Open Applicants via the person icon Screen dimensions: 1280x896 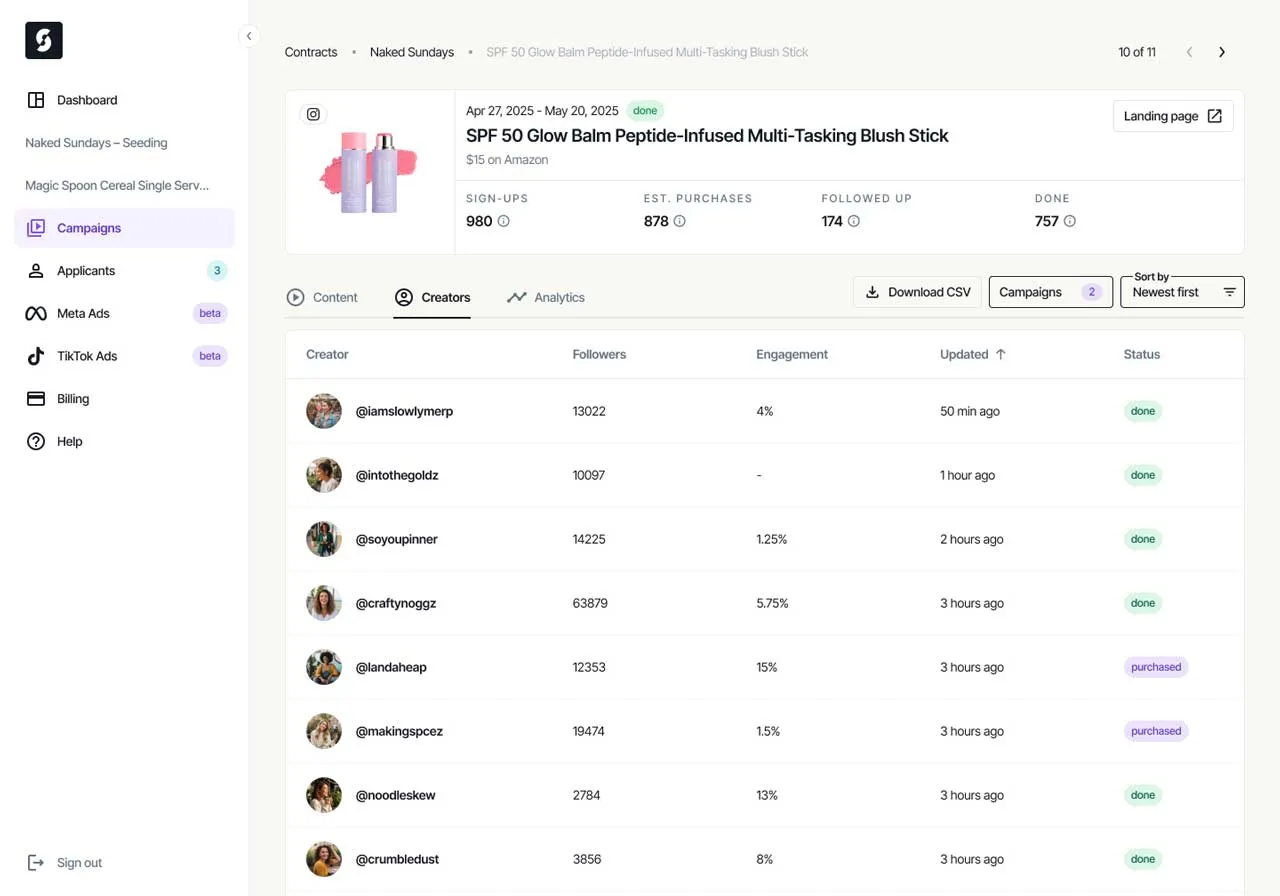(x=36, y=270)
